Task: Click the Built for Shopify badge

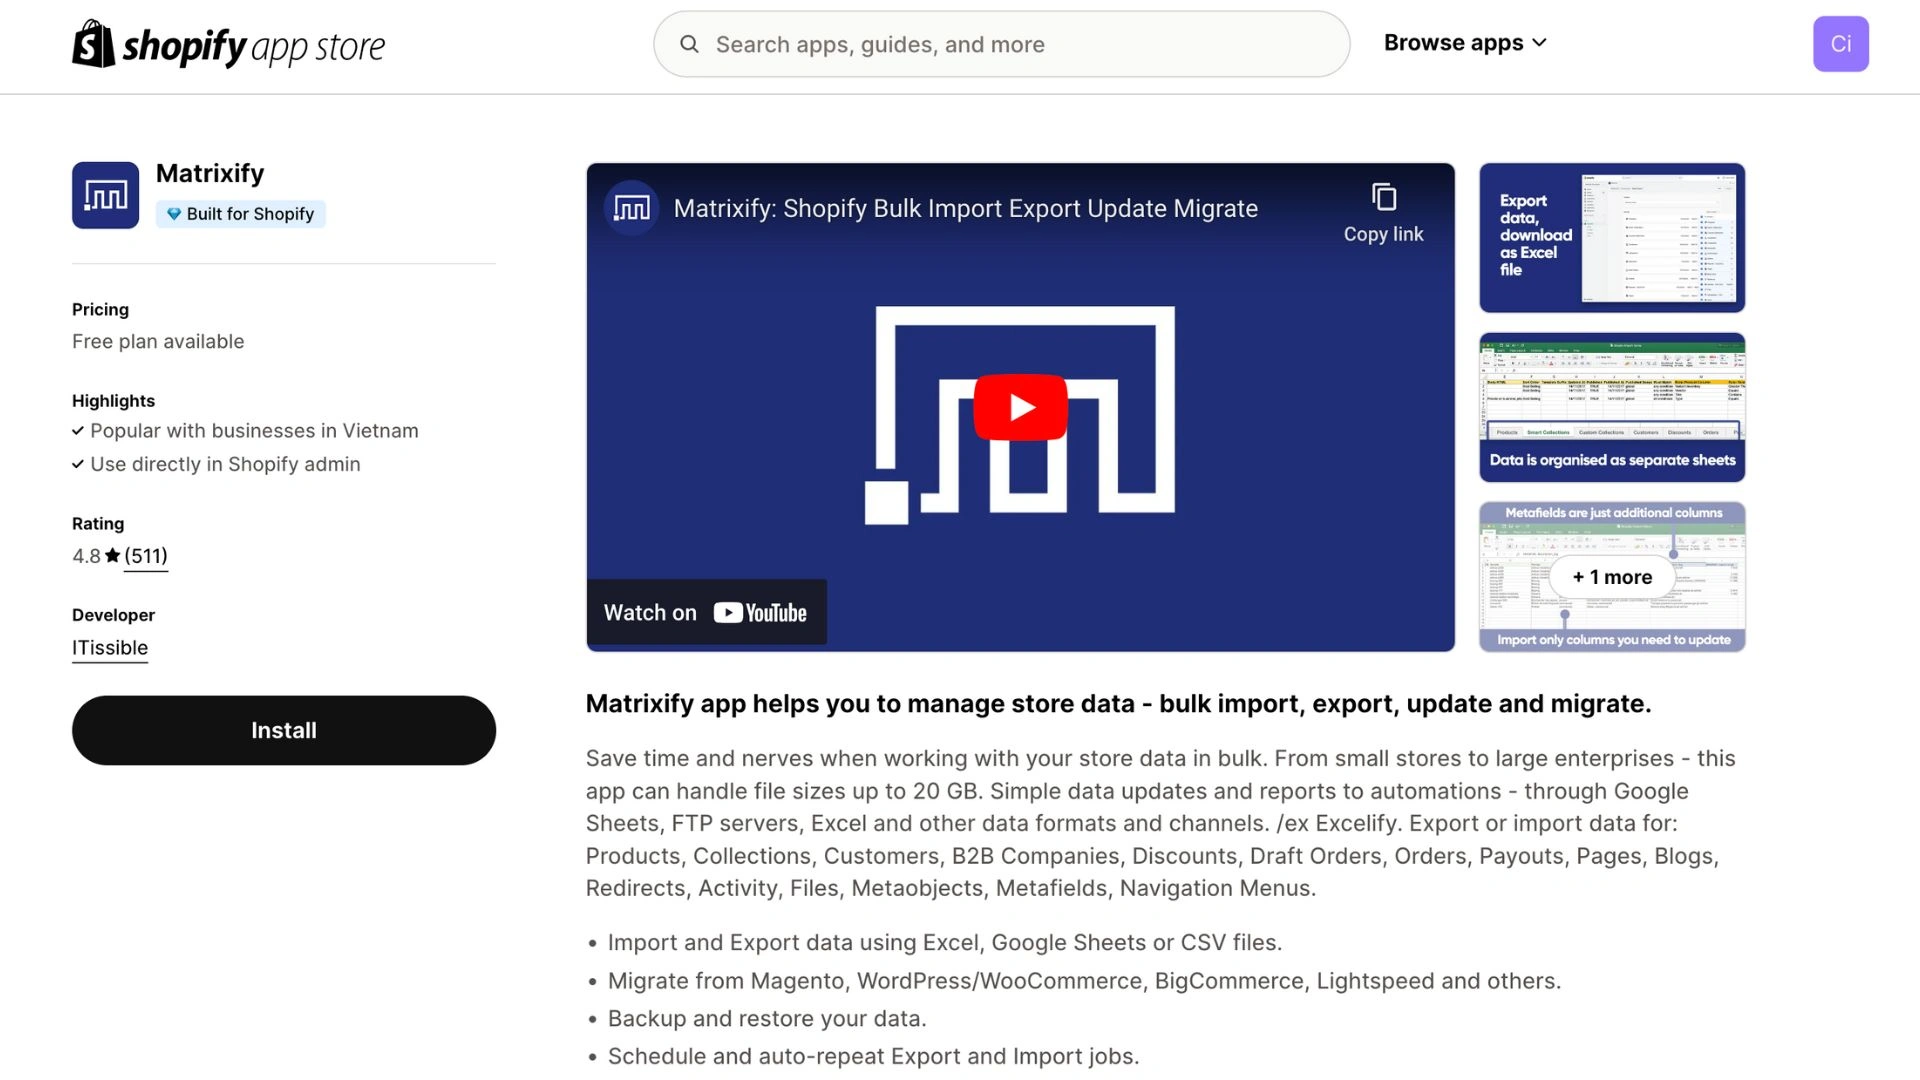Action: coord(240,214)
